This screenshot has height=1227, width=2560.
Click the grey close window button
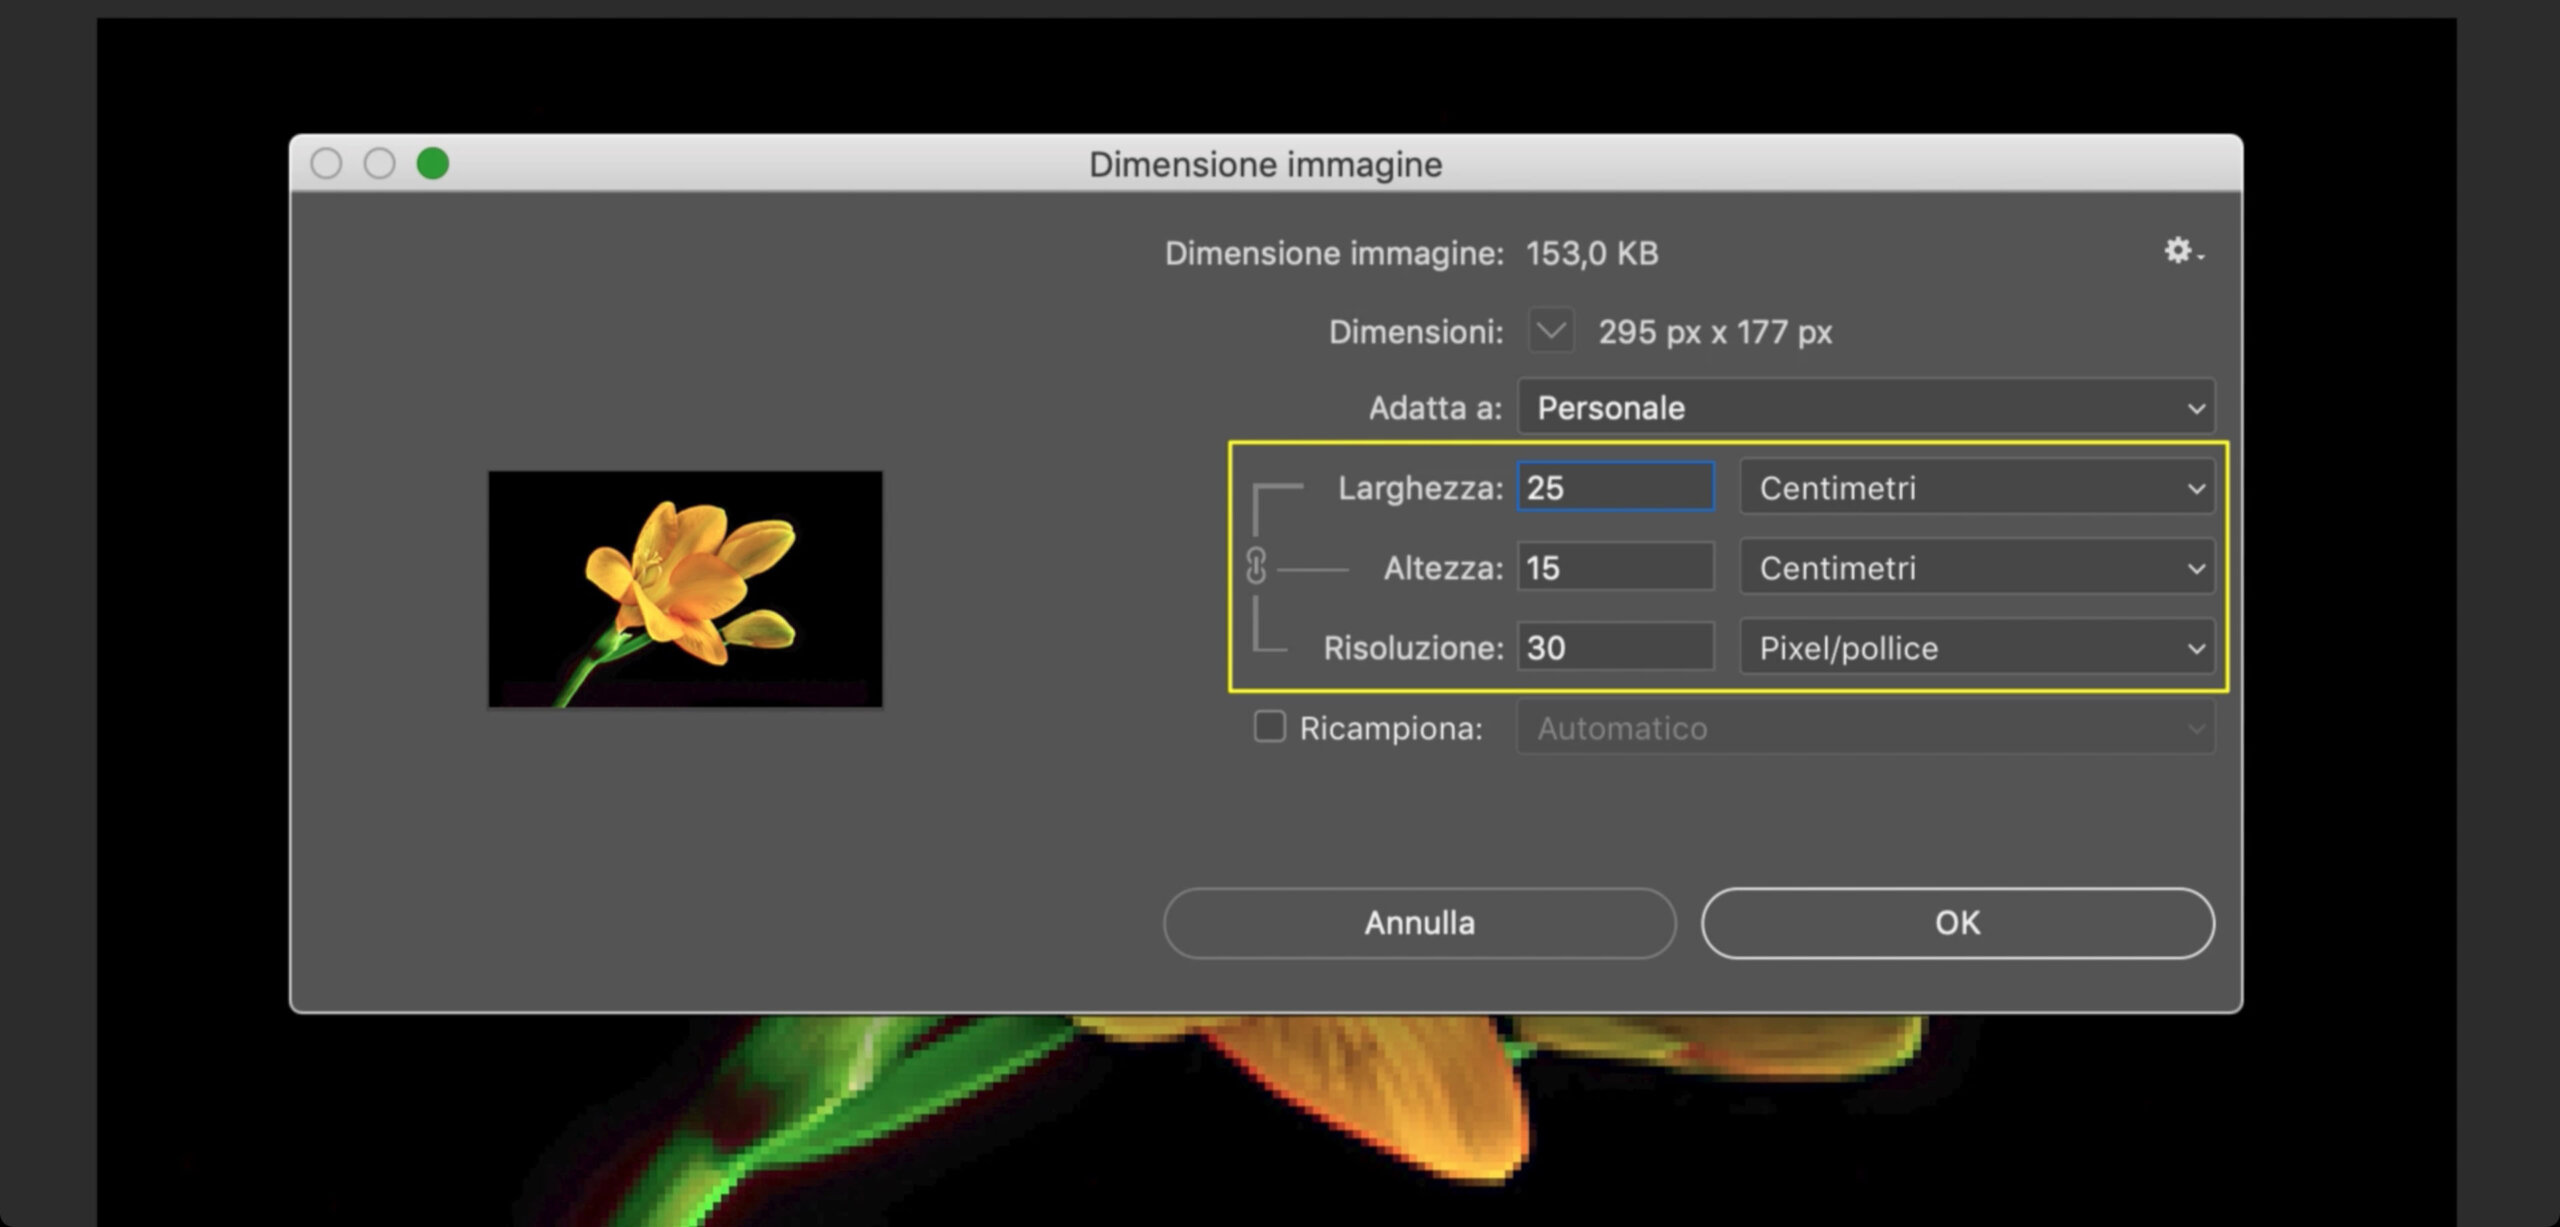(326, 163)
